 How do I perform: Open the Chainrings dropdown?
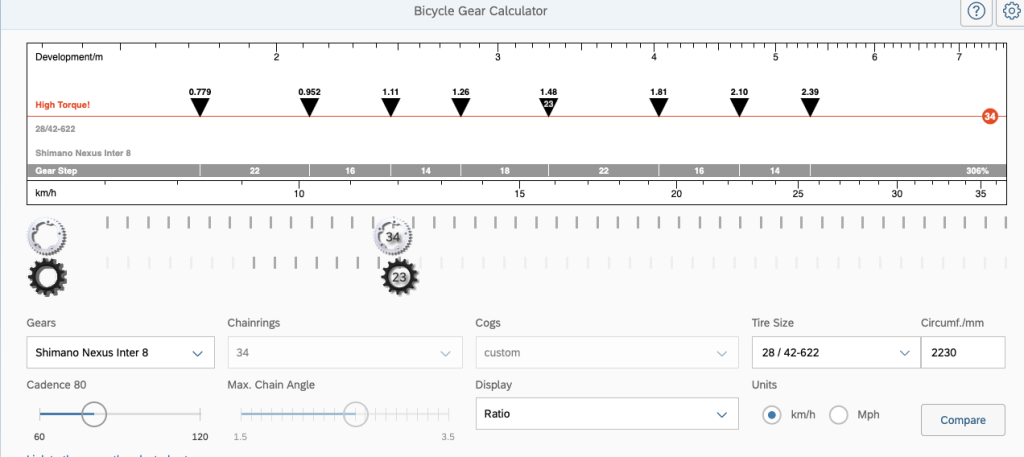tap(345, 353)
